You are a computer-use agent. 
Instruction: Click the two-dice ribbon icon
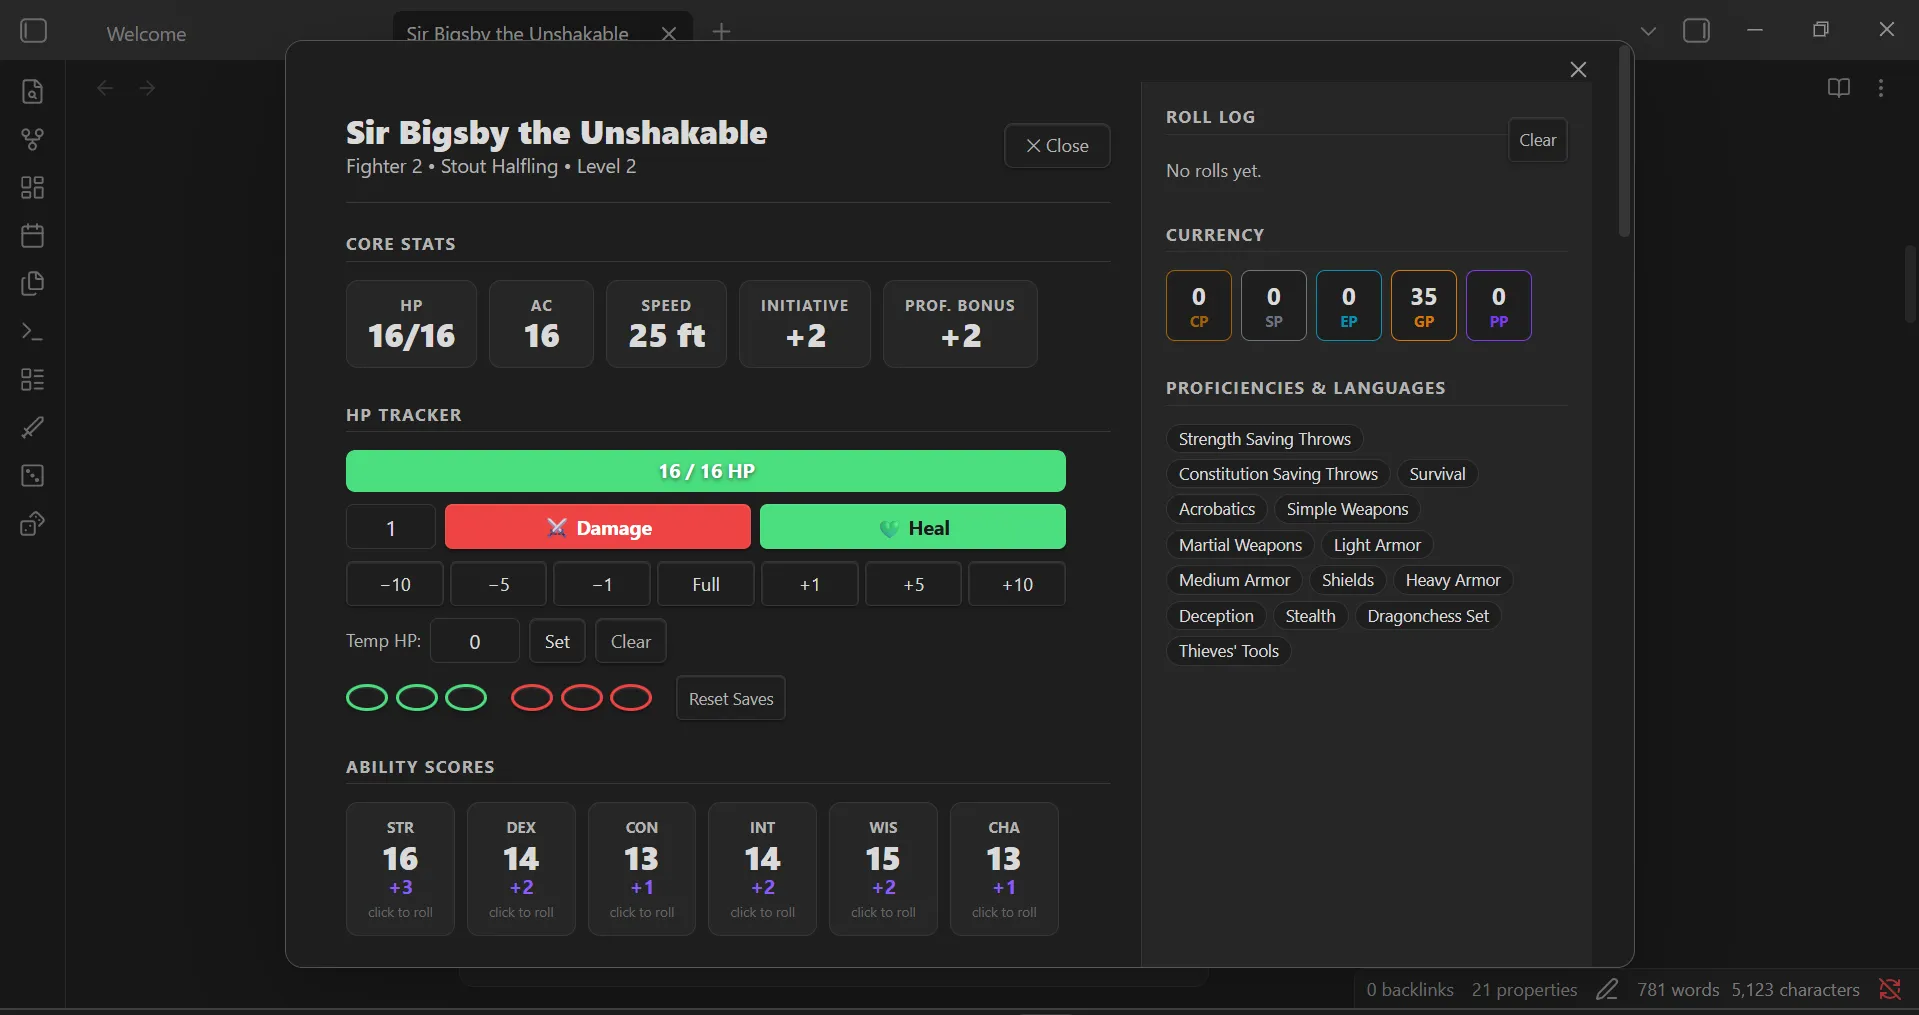click(32, 523)
